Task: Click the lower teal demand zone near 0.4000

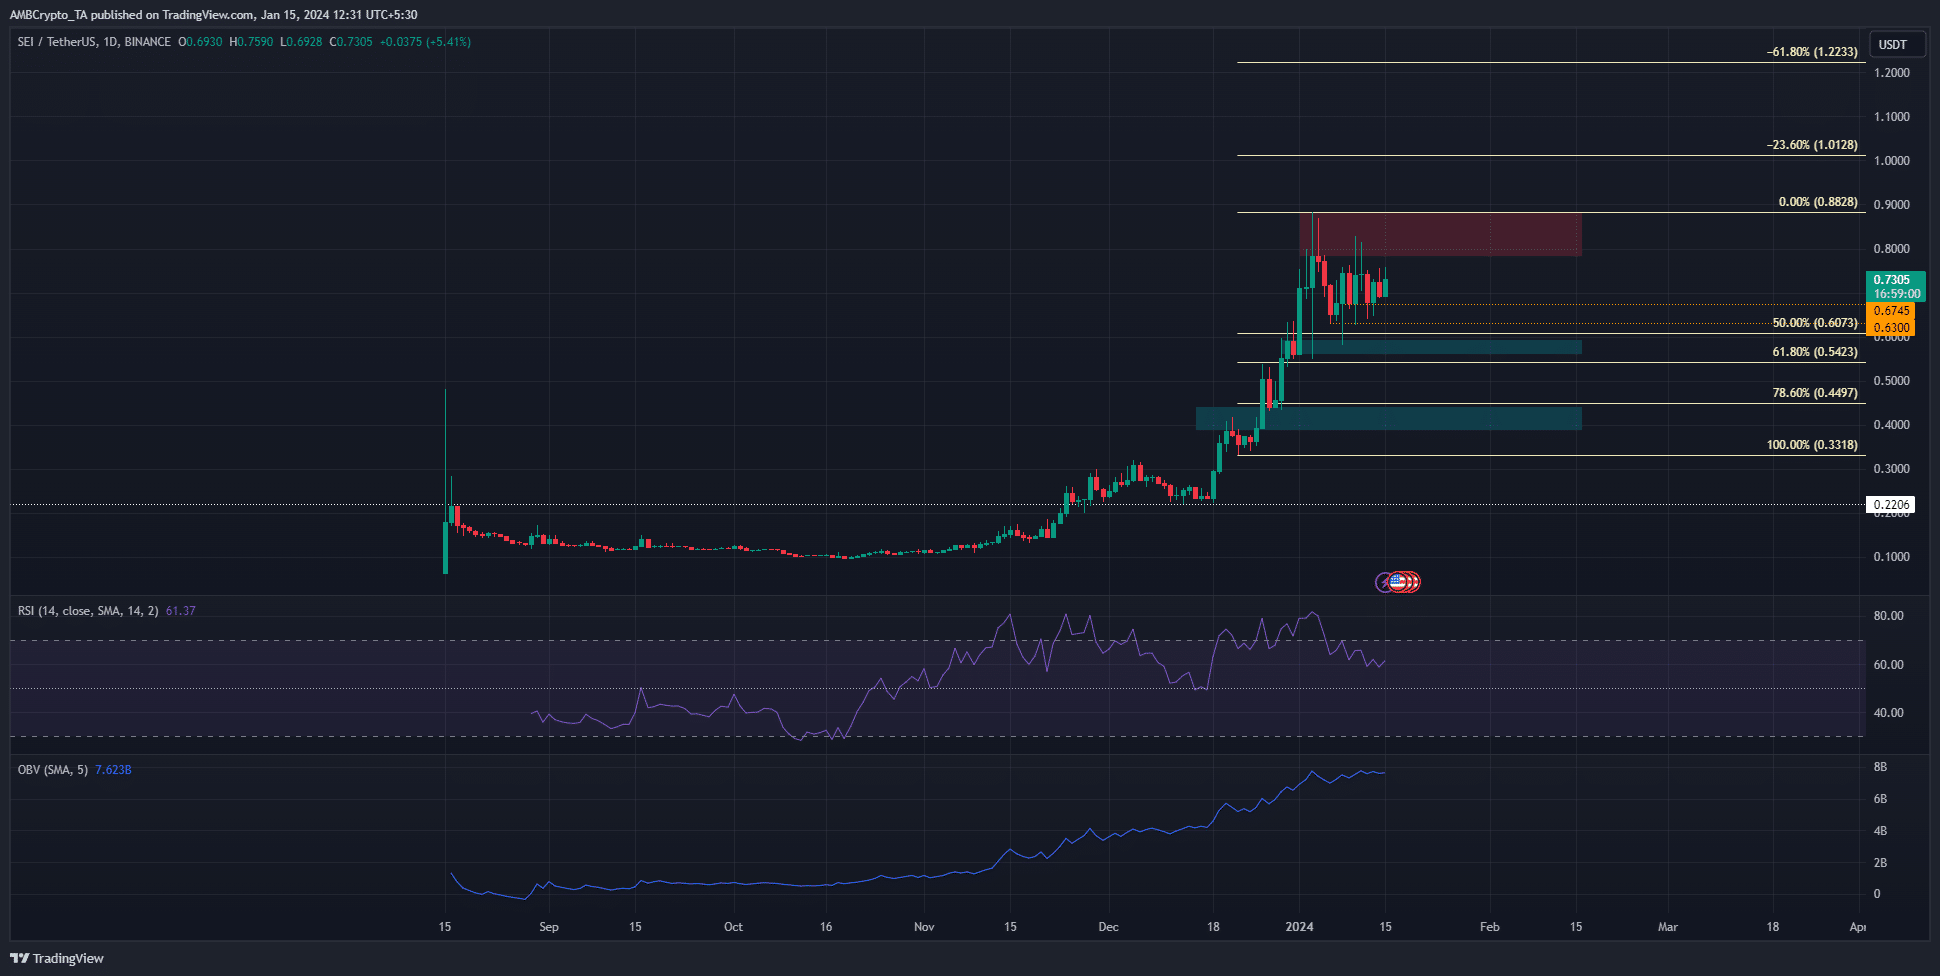Action: [1389, 418]
